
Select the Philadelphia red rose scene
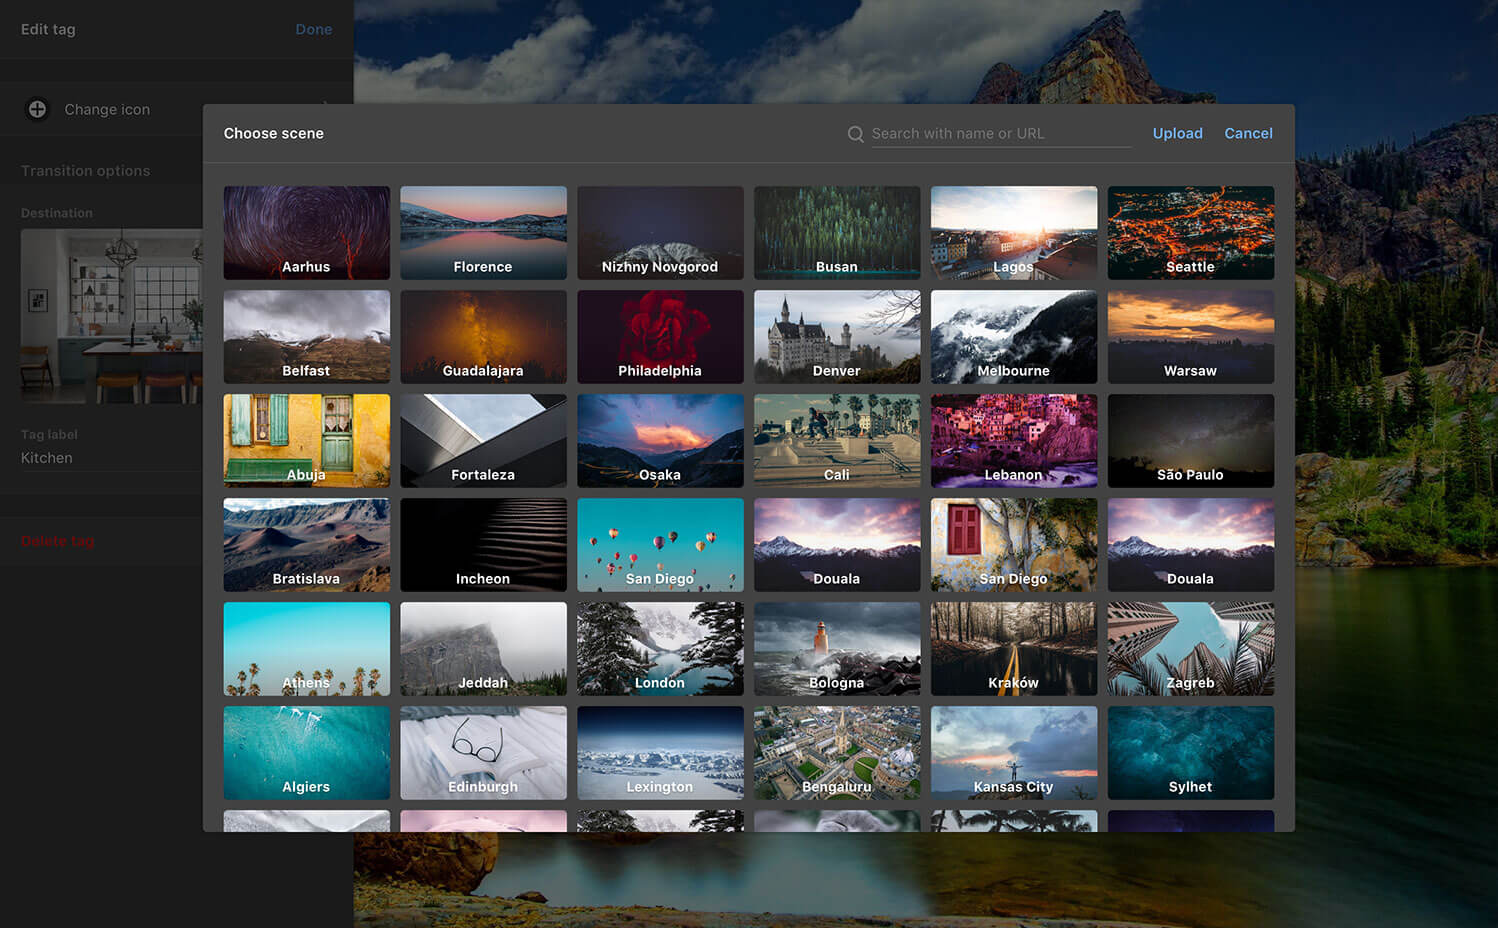click(x=660, y=336)
